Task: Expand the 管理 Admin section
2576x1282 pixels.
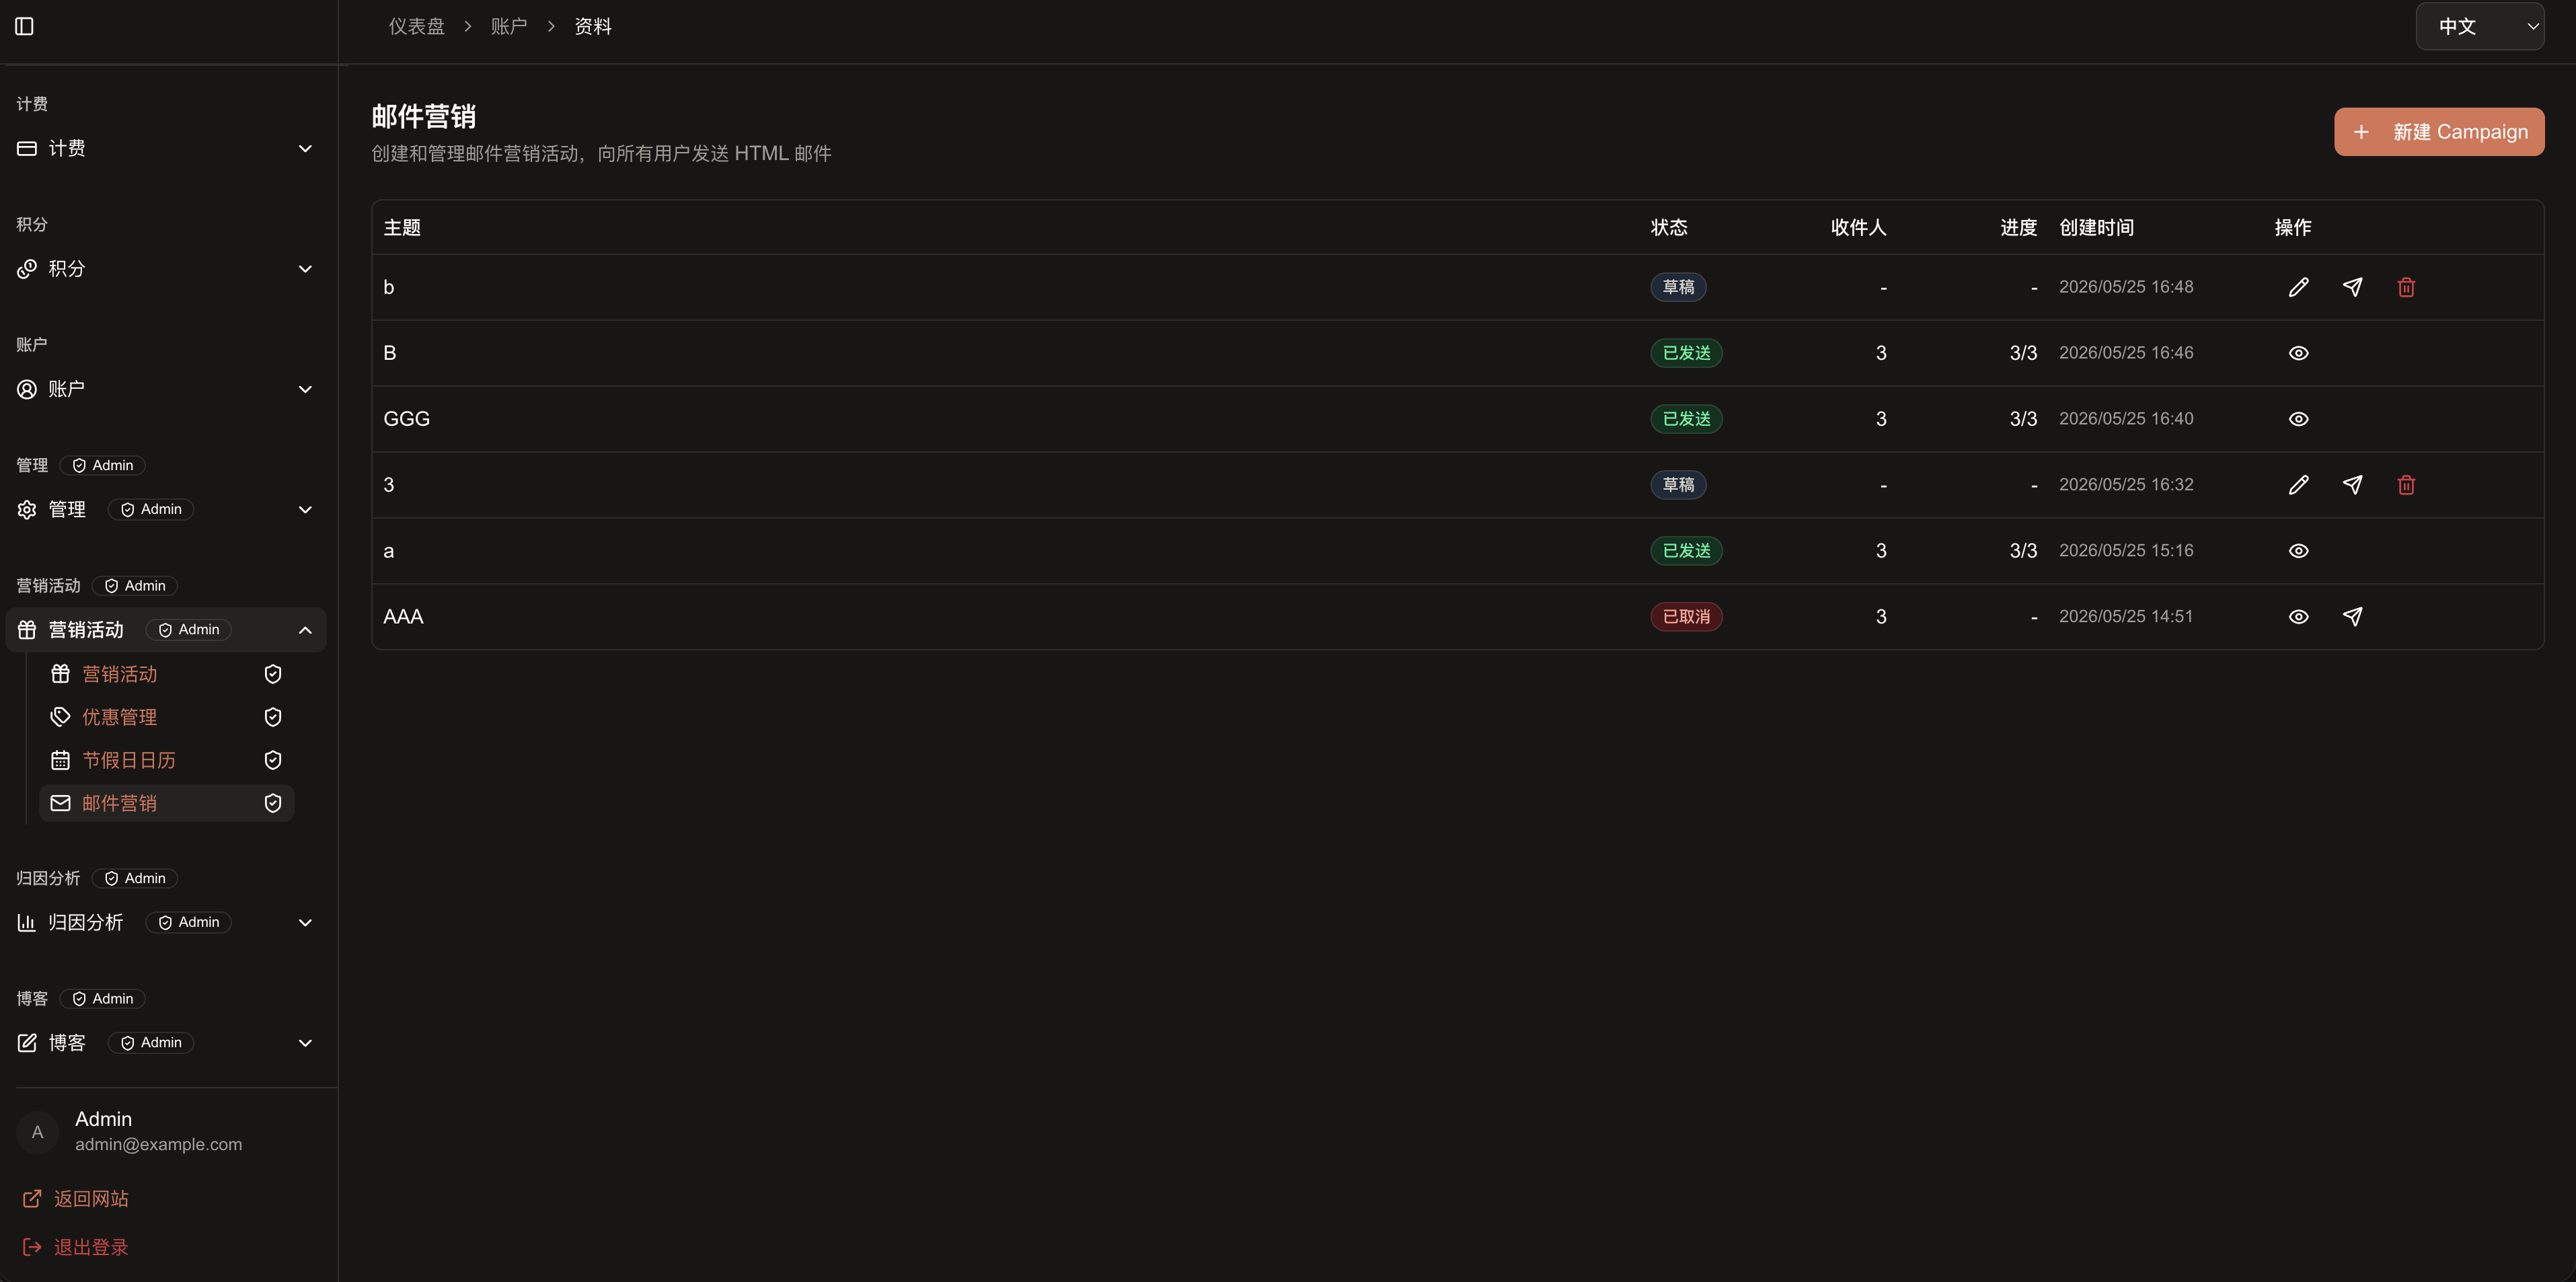Action: pos(305,510)
